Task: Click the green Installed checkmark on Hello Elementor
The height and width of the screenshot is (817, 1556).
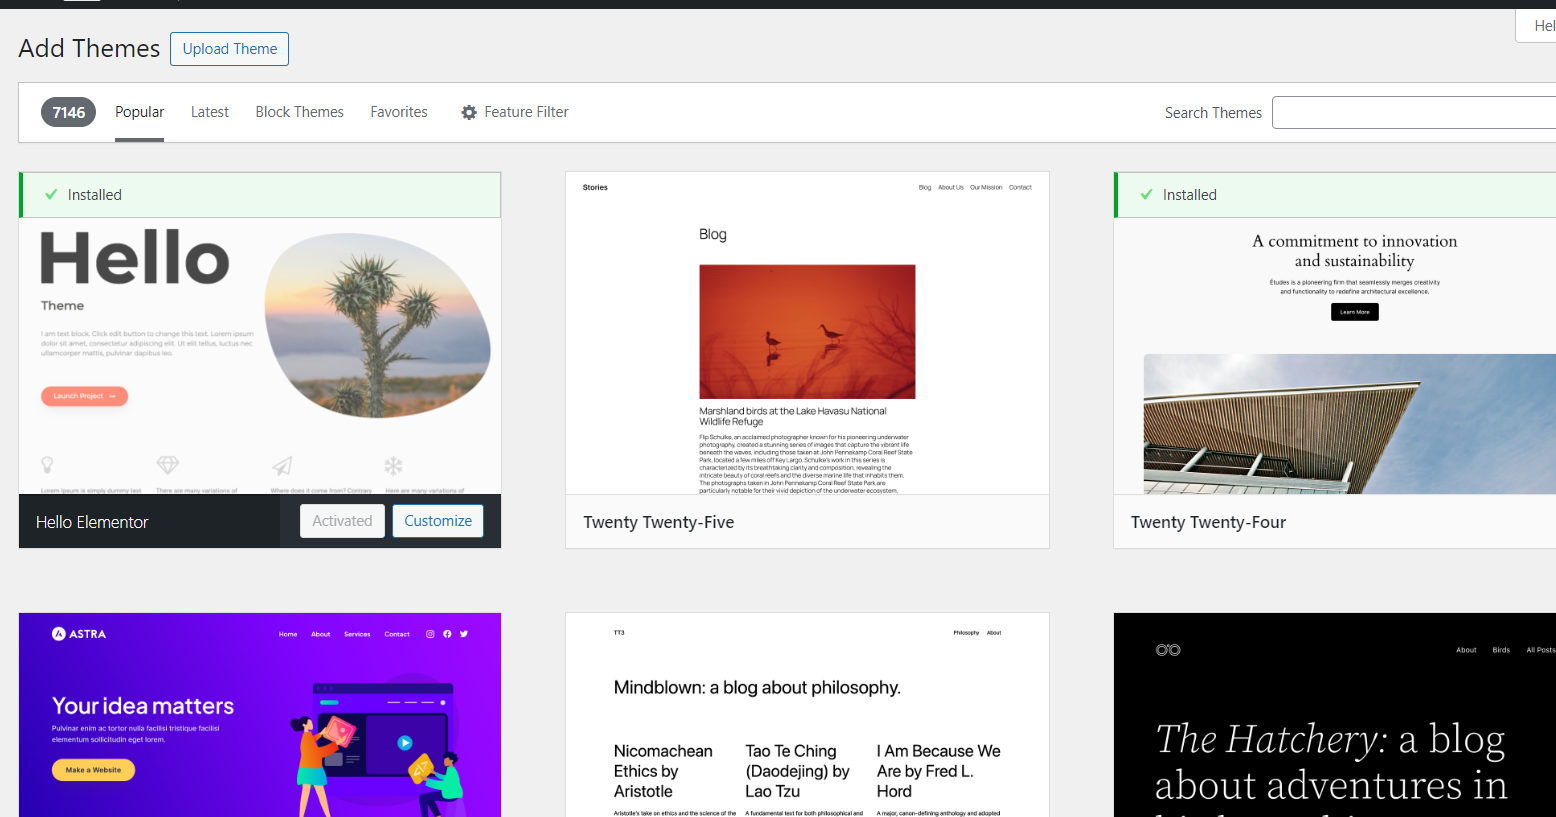Action: [x=51, y=195]
